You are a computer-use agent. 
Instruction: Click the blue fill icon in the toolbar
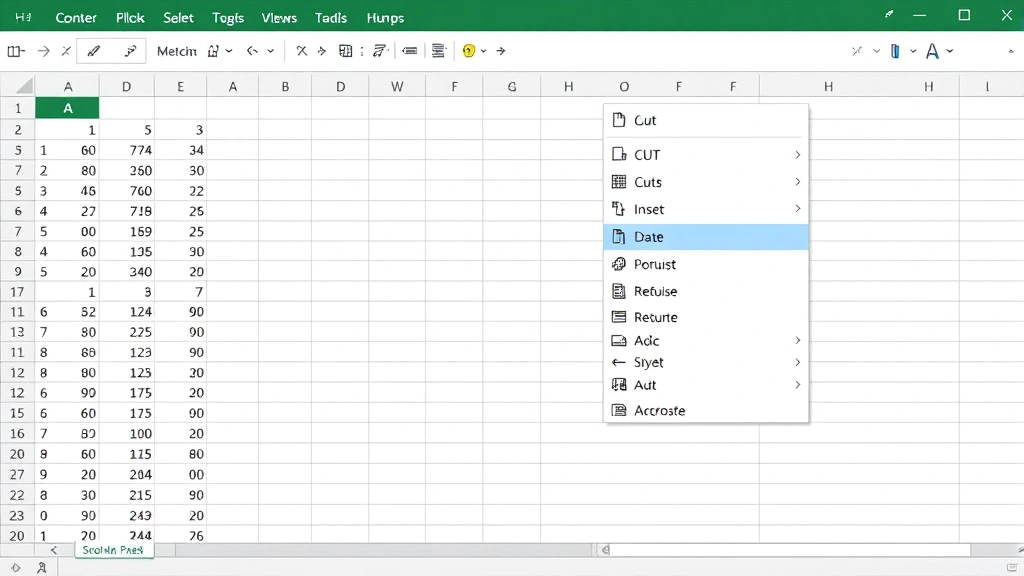[x=895, y=51]
